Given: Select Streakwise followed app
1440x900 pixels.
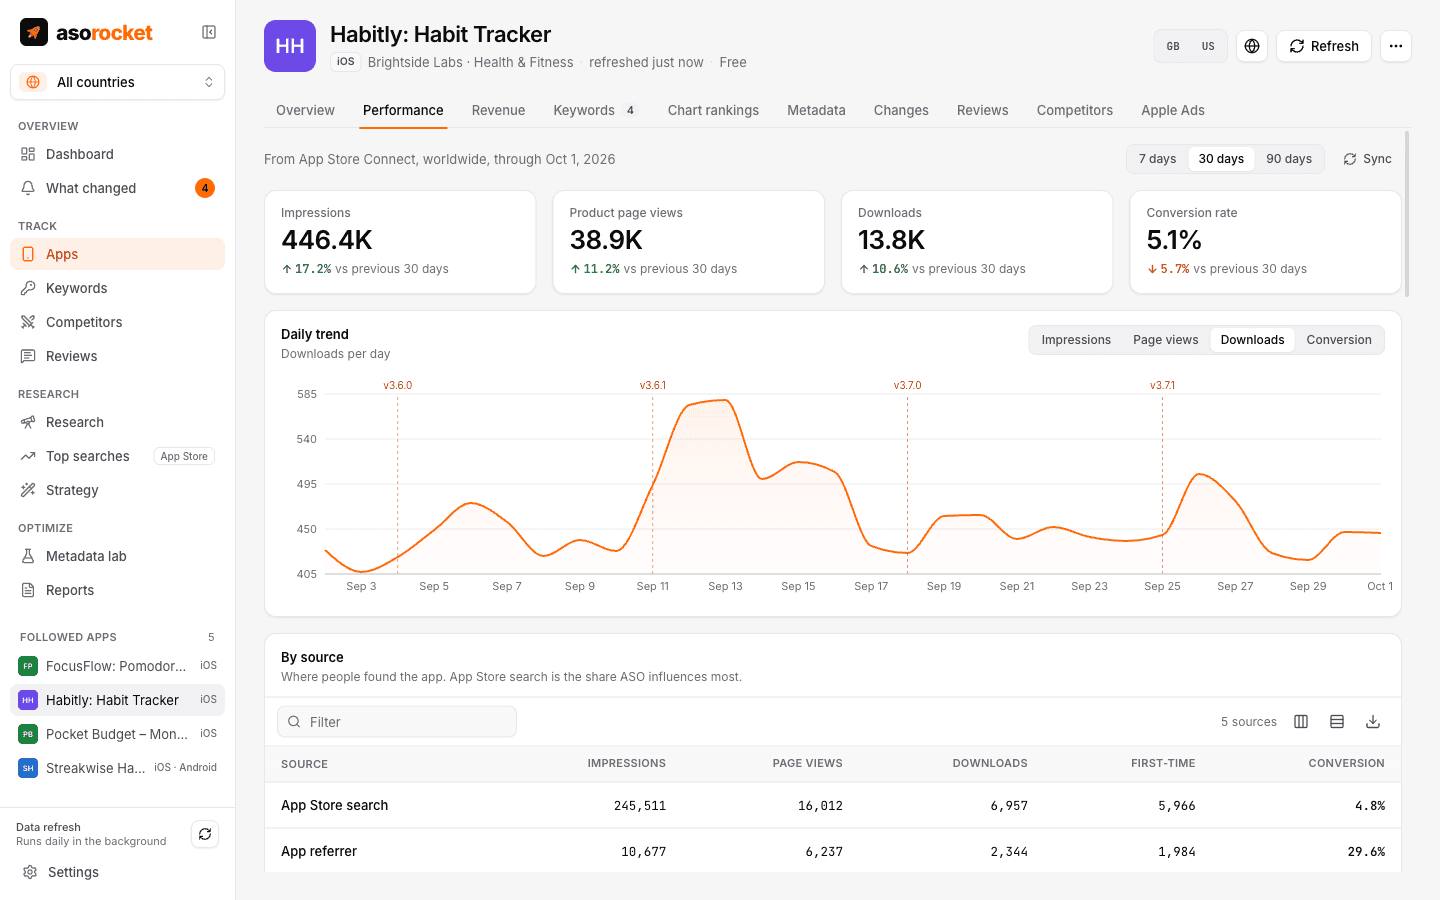Looking at the screenshot, I should (117, 768).
